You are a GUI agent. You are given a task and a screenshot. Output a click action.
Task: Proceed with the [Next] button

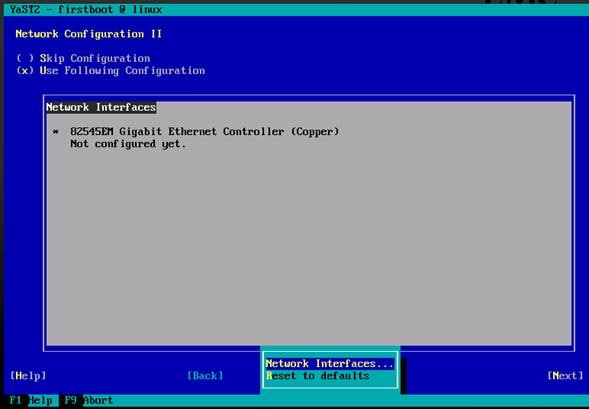[x=565, y=376]
